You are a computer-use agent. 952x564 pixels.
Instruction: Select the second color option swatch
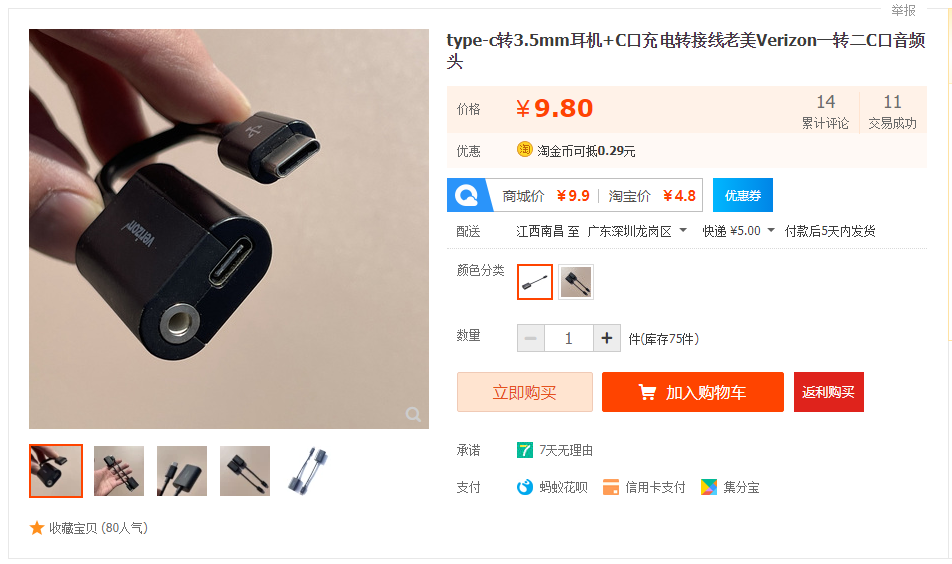click(x=576, y=282)
